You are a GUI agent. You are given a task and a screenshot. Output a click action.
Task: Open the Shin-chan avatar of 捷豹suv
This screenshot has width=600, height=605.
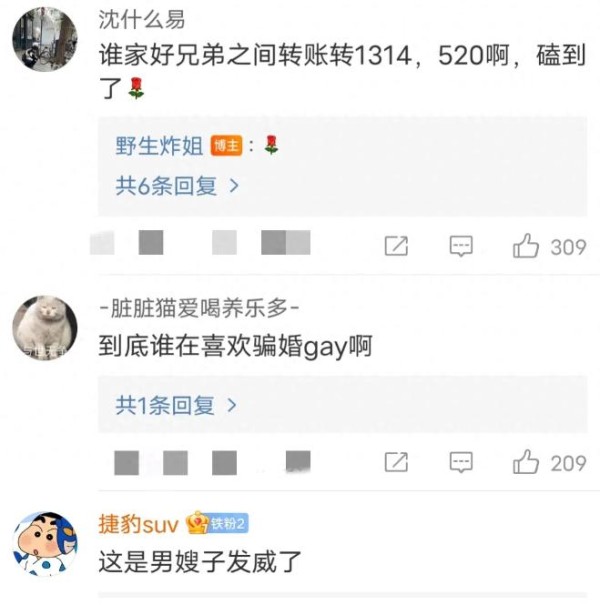[45, 544]
